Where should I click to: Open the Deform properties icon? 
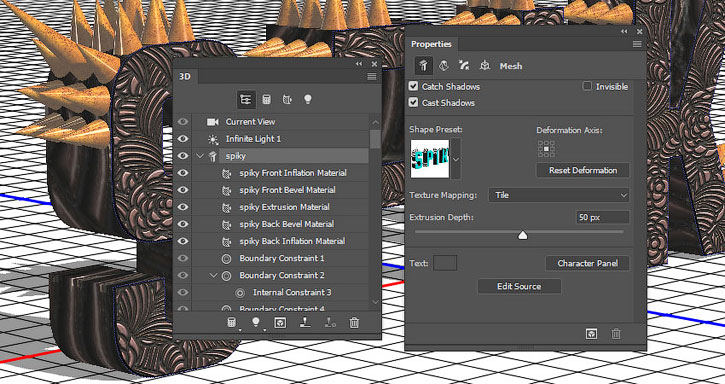click(444, 66)
